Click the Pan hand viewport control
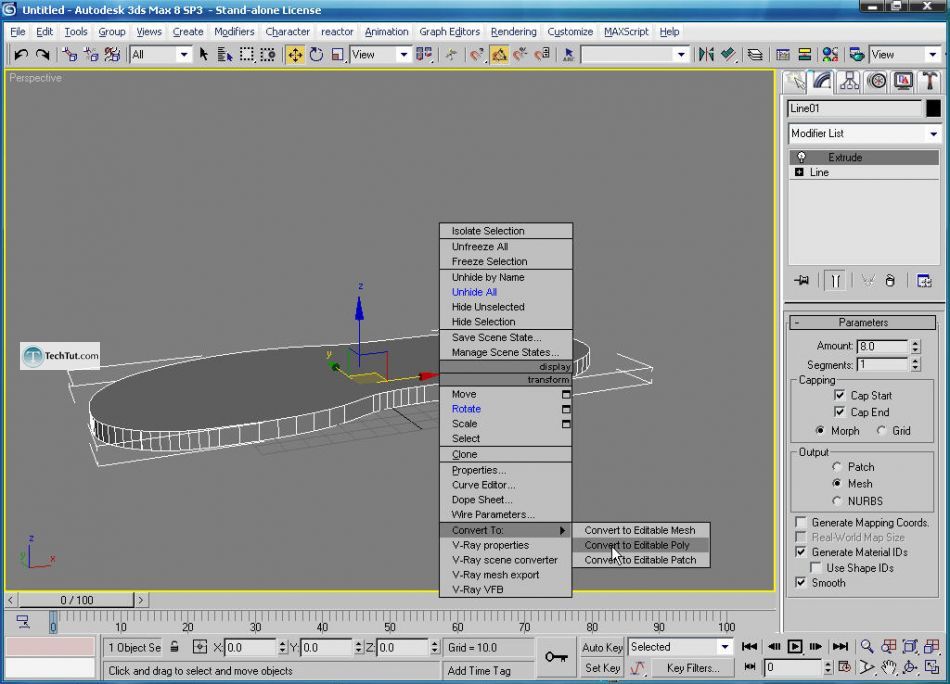Image resolution: width=950 pixels, height=684 pixels. (x=888, y=668)
